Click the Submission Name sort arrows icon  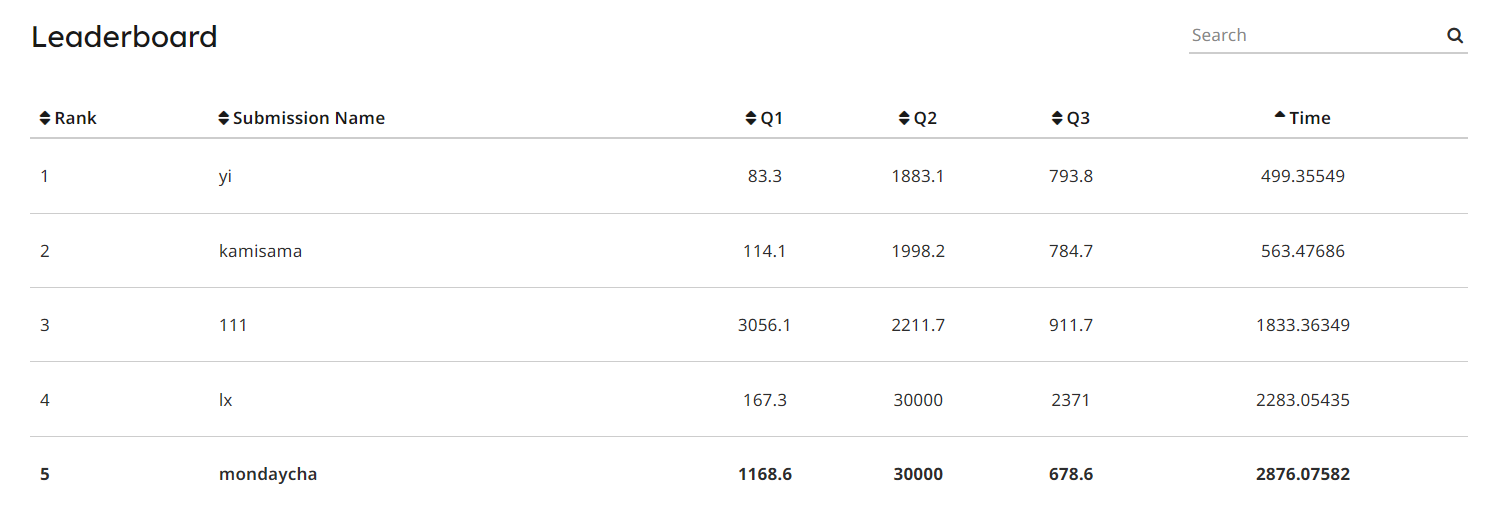pos(223,118)
